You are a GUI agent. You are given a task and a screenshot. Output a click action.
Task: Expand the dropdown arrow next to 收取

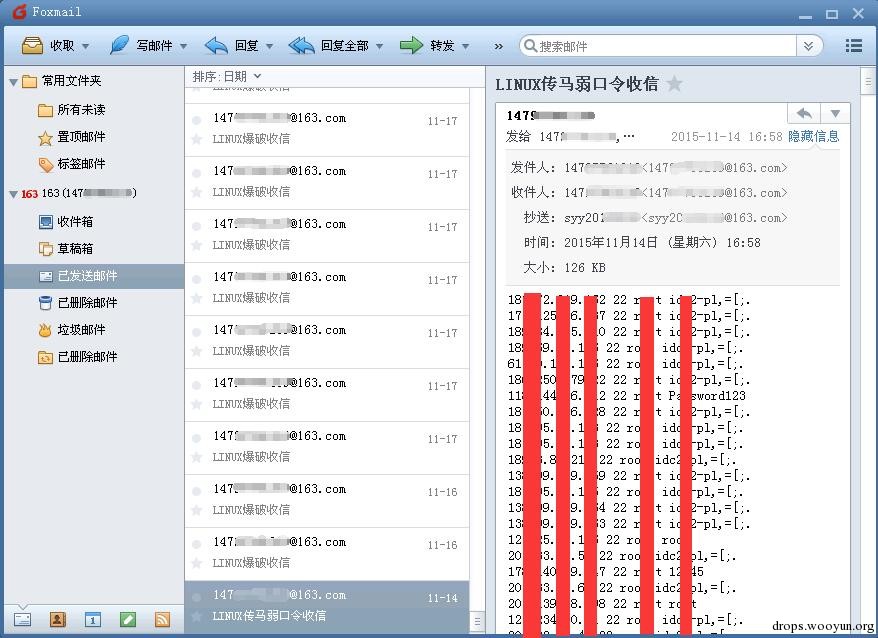86,46
